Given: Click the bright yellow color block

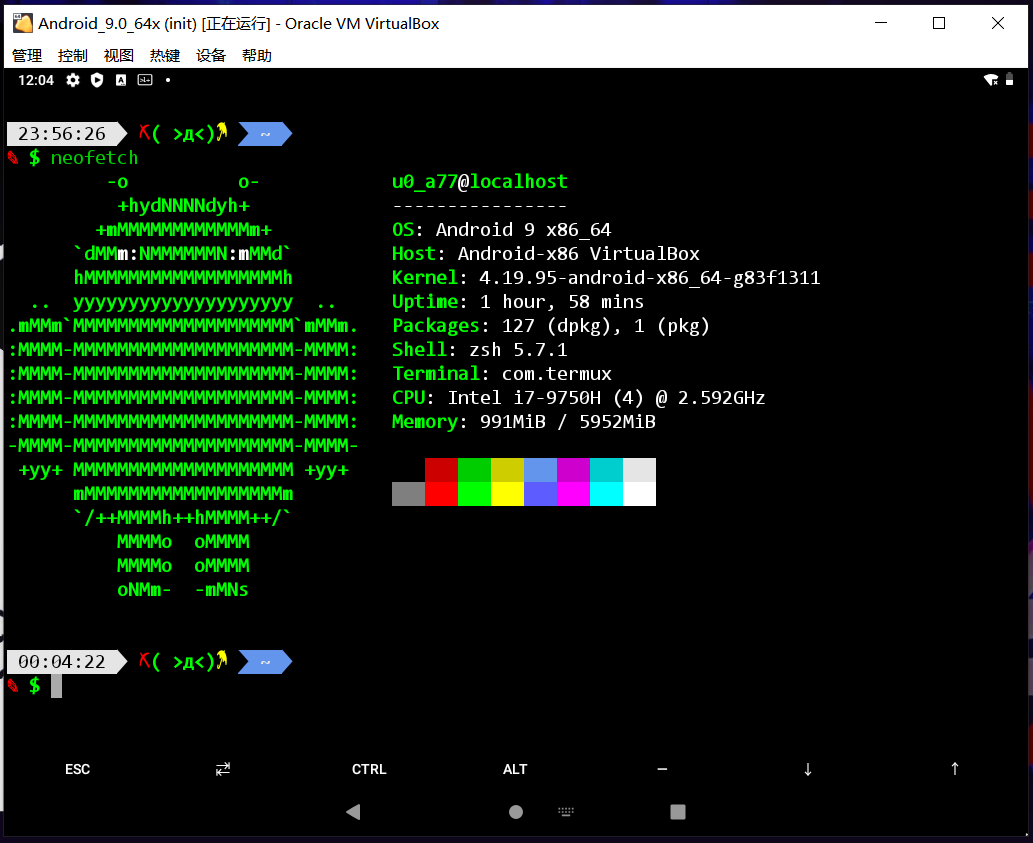Looking at the screenshot, I should click(x=507, y=494).
